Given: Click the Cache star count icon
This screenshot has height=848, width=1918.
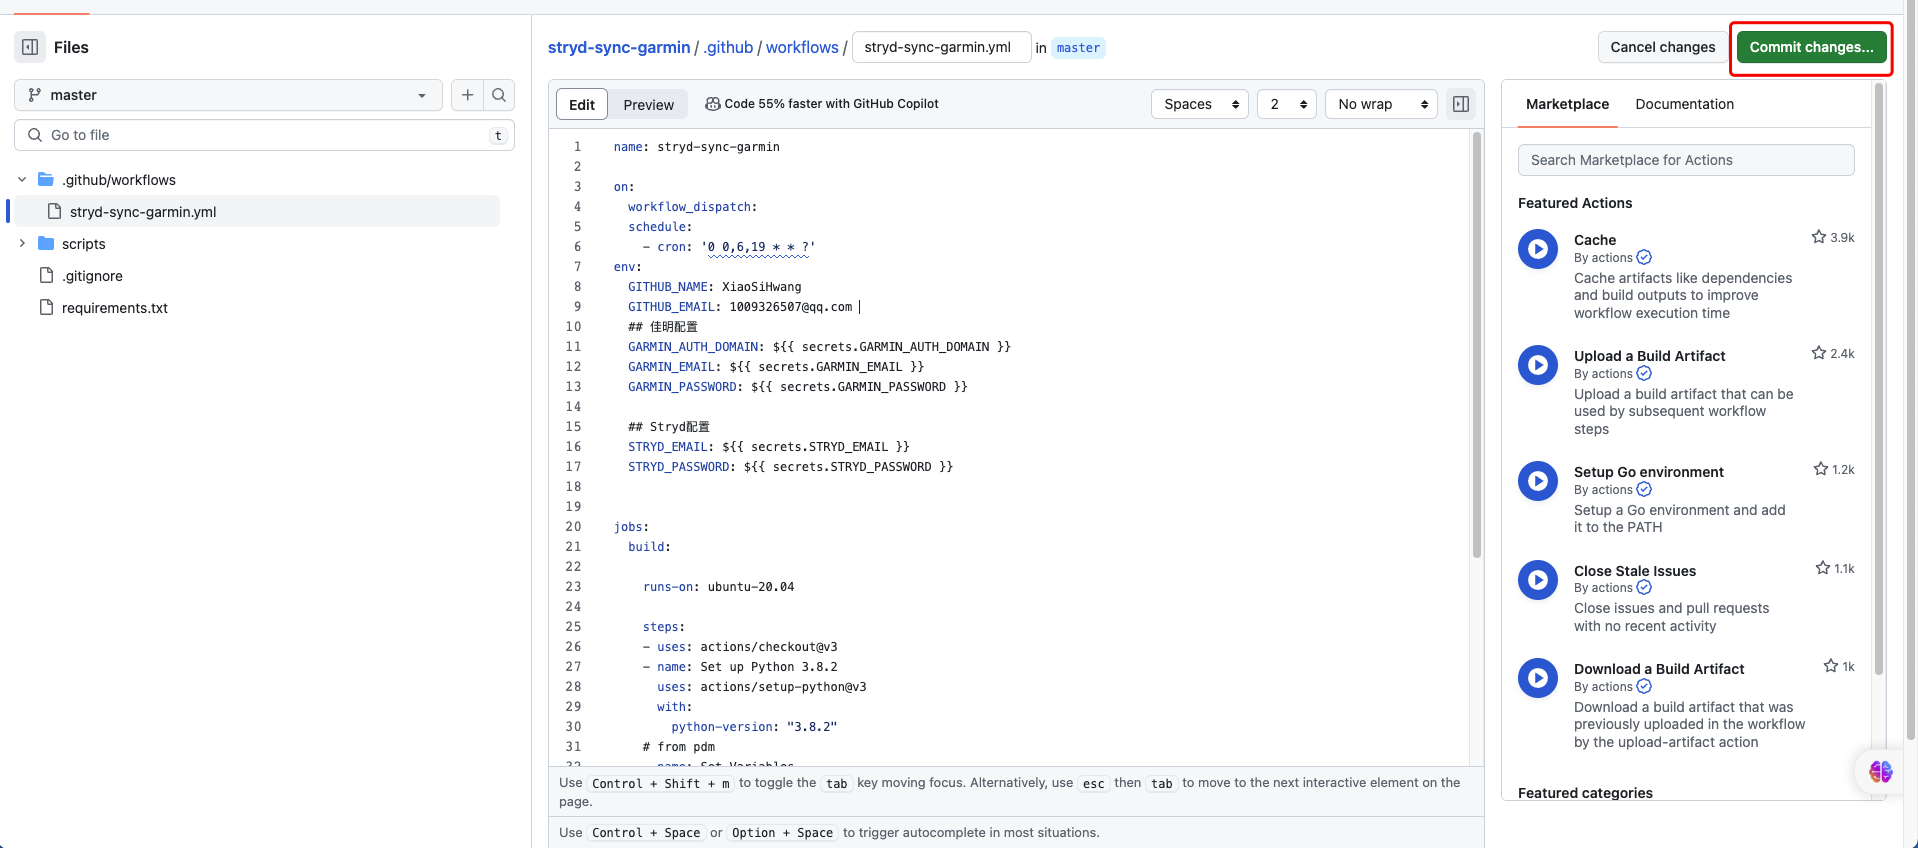Looking at the screenshot, I should point(1818,237).
